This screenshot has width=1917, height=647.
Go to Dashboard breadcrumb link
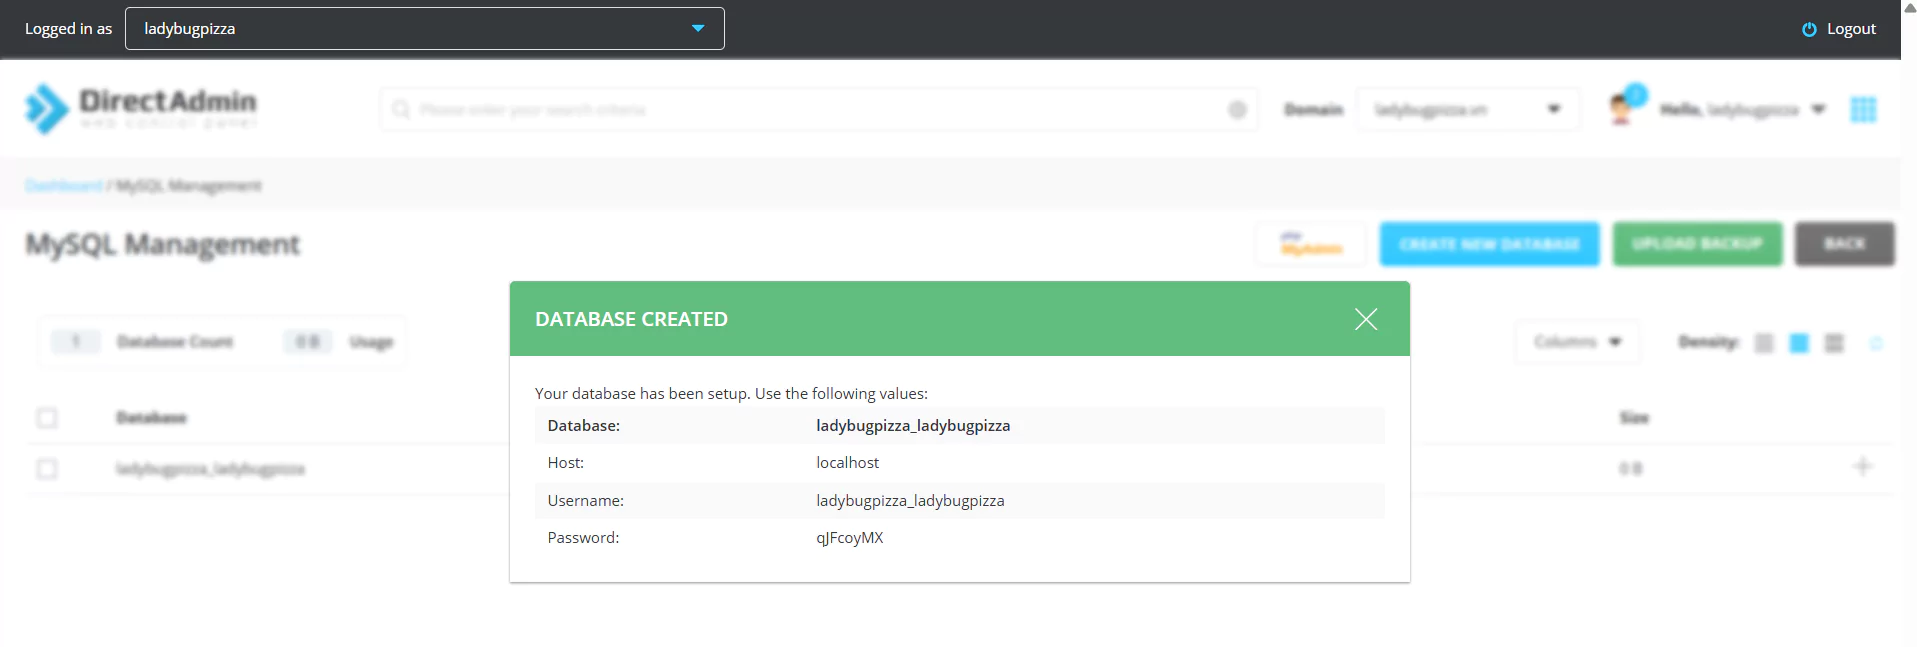63,186
